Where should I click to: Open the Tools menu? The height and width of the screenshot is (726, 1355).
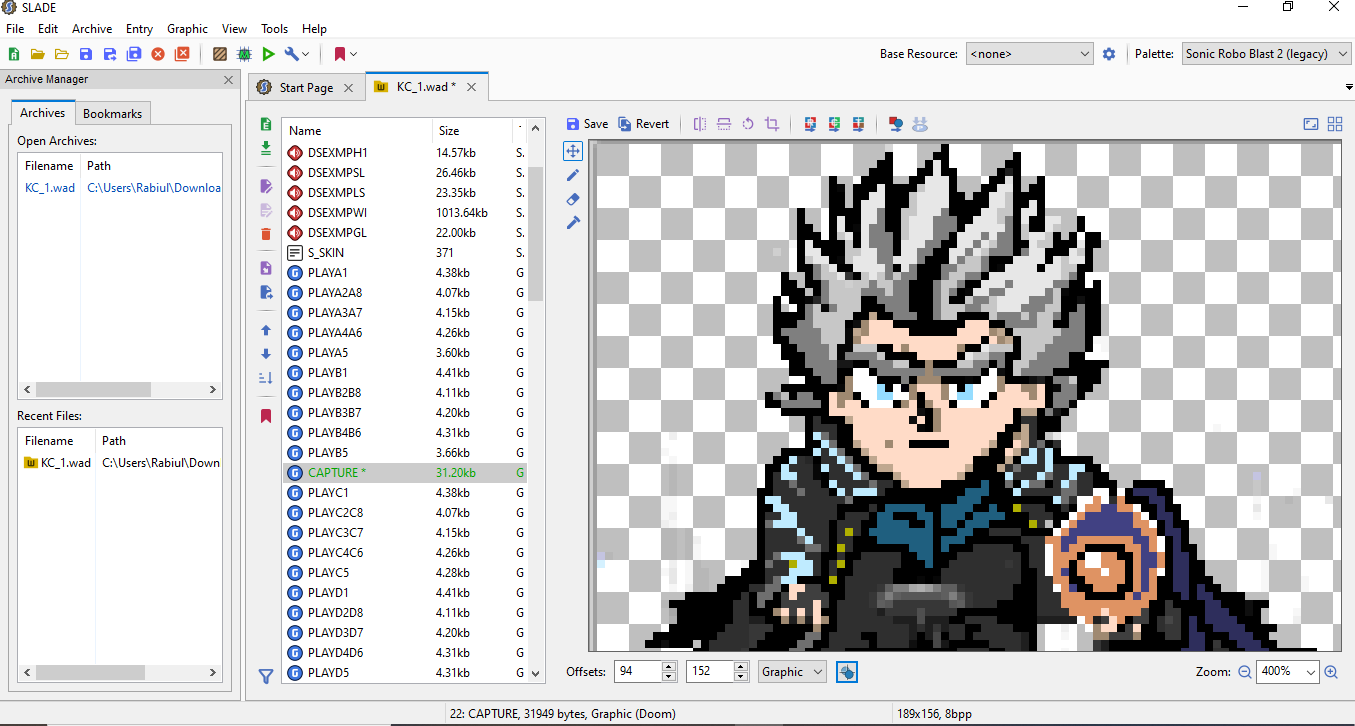tap(274, 29)
